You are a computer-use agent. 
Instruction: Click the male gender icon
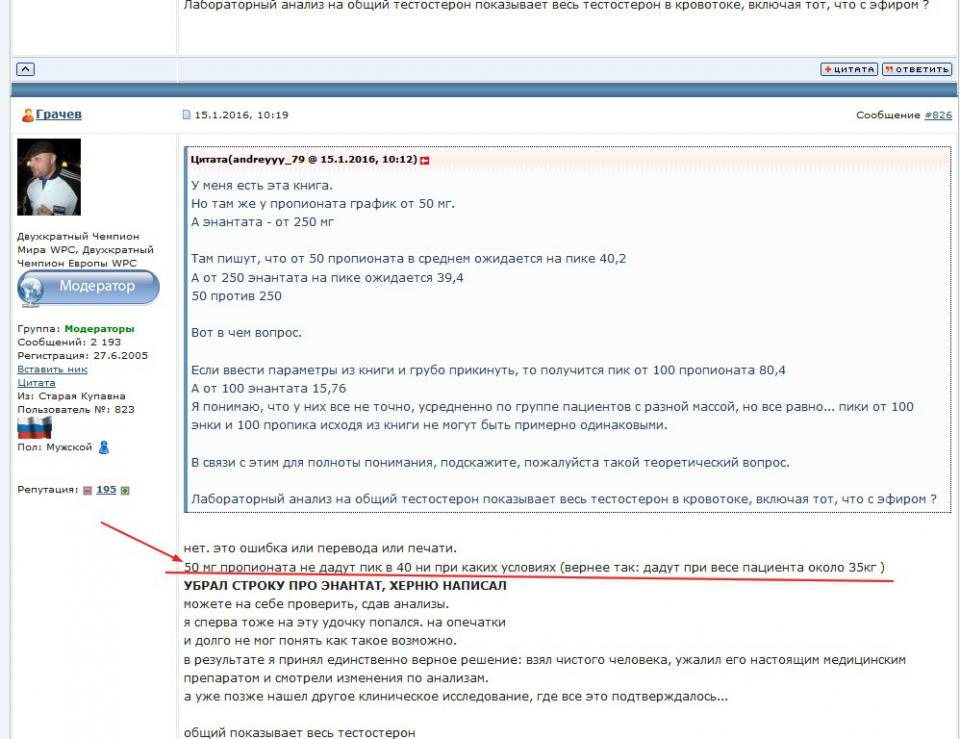[104, 448]
